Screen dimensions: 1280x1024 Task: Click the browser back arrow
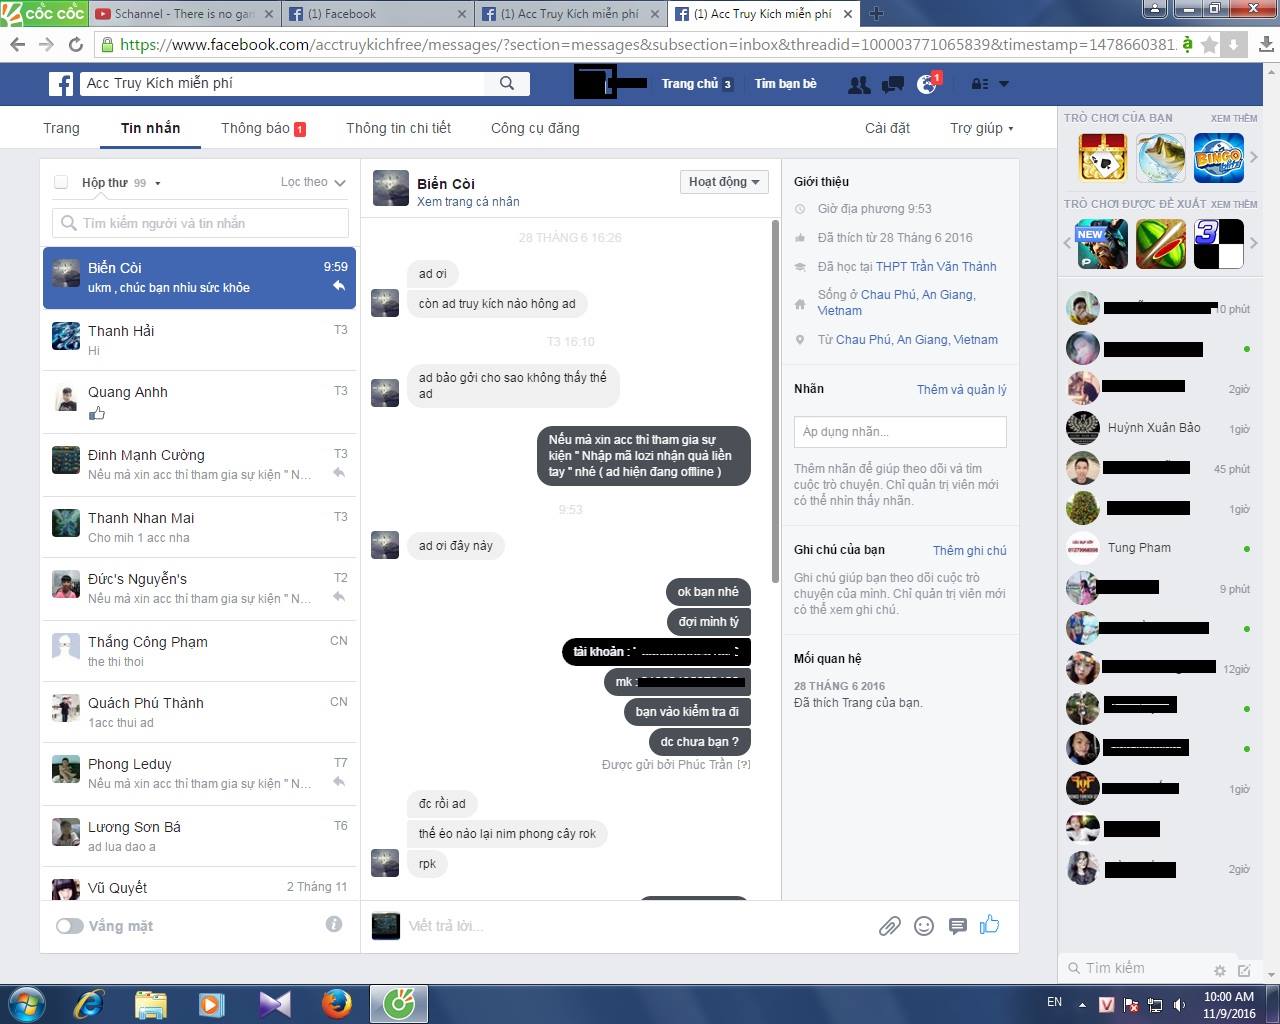(17, 45)
